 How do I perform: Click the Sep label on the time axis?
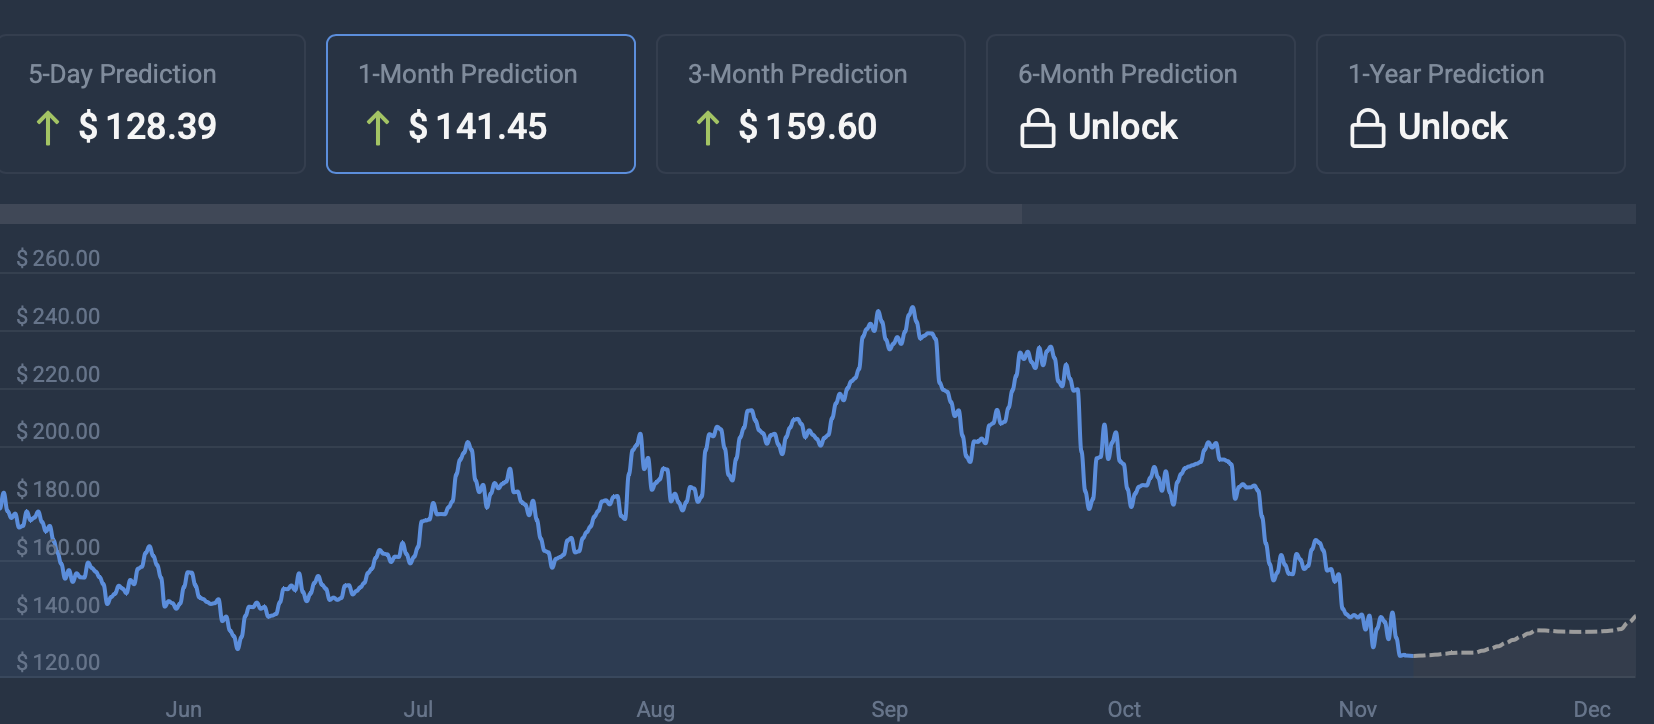(889, 709)
